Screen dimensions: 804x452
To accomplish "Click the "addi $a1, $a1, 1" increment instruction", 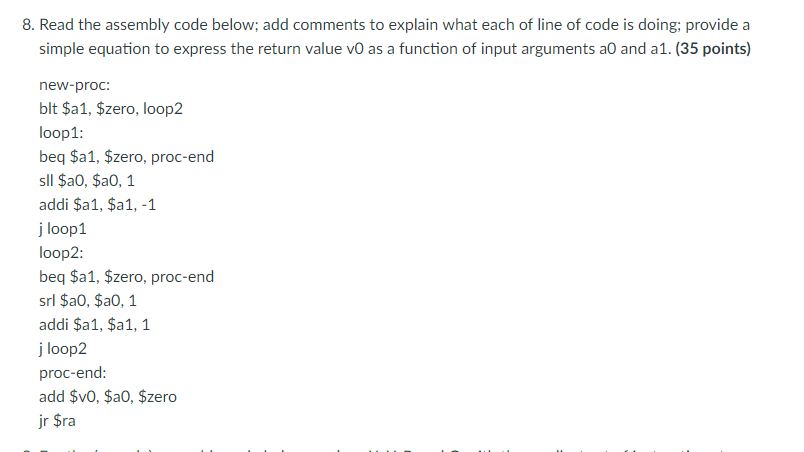I will [94, 325].
